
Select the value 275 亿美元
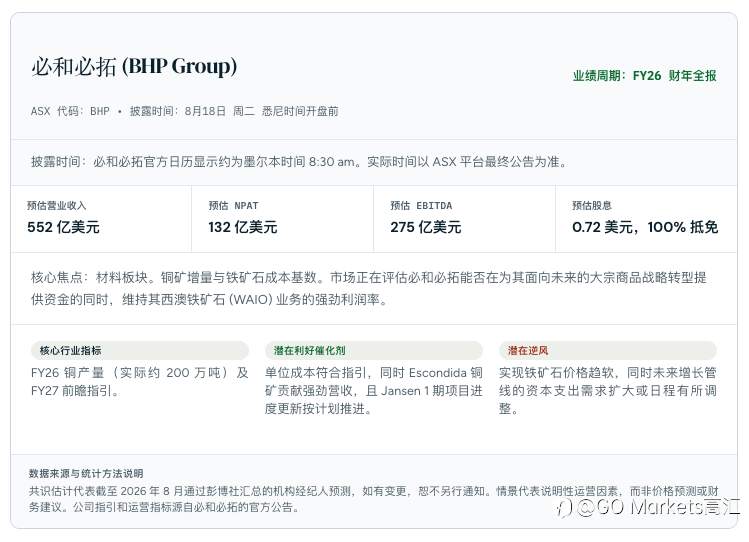click(426, 227)
